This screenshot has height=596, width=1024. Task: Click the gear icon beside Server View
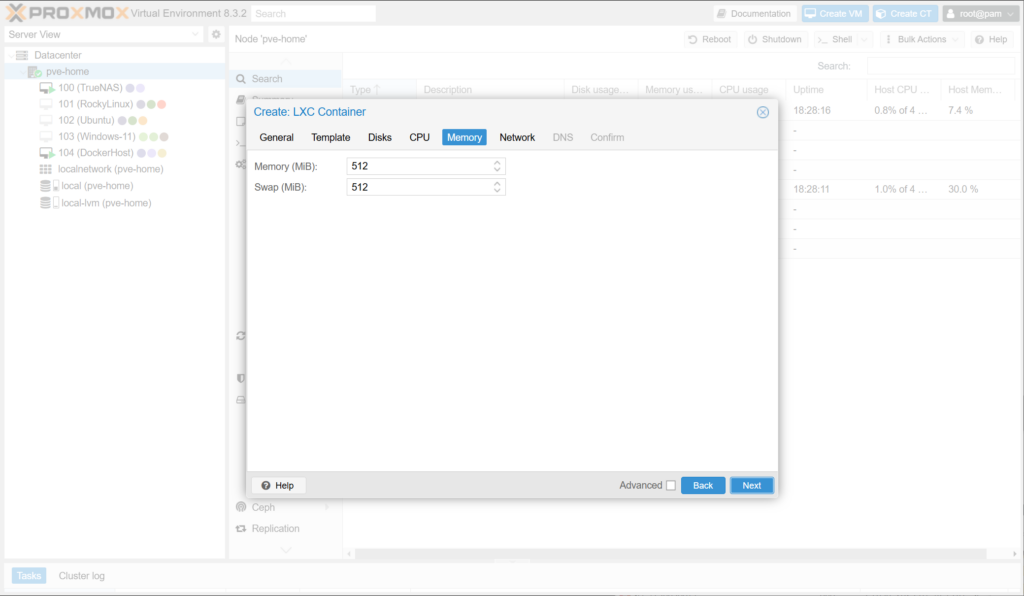(215, 34)
